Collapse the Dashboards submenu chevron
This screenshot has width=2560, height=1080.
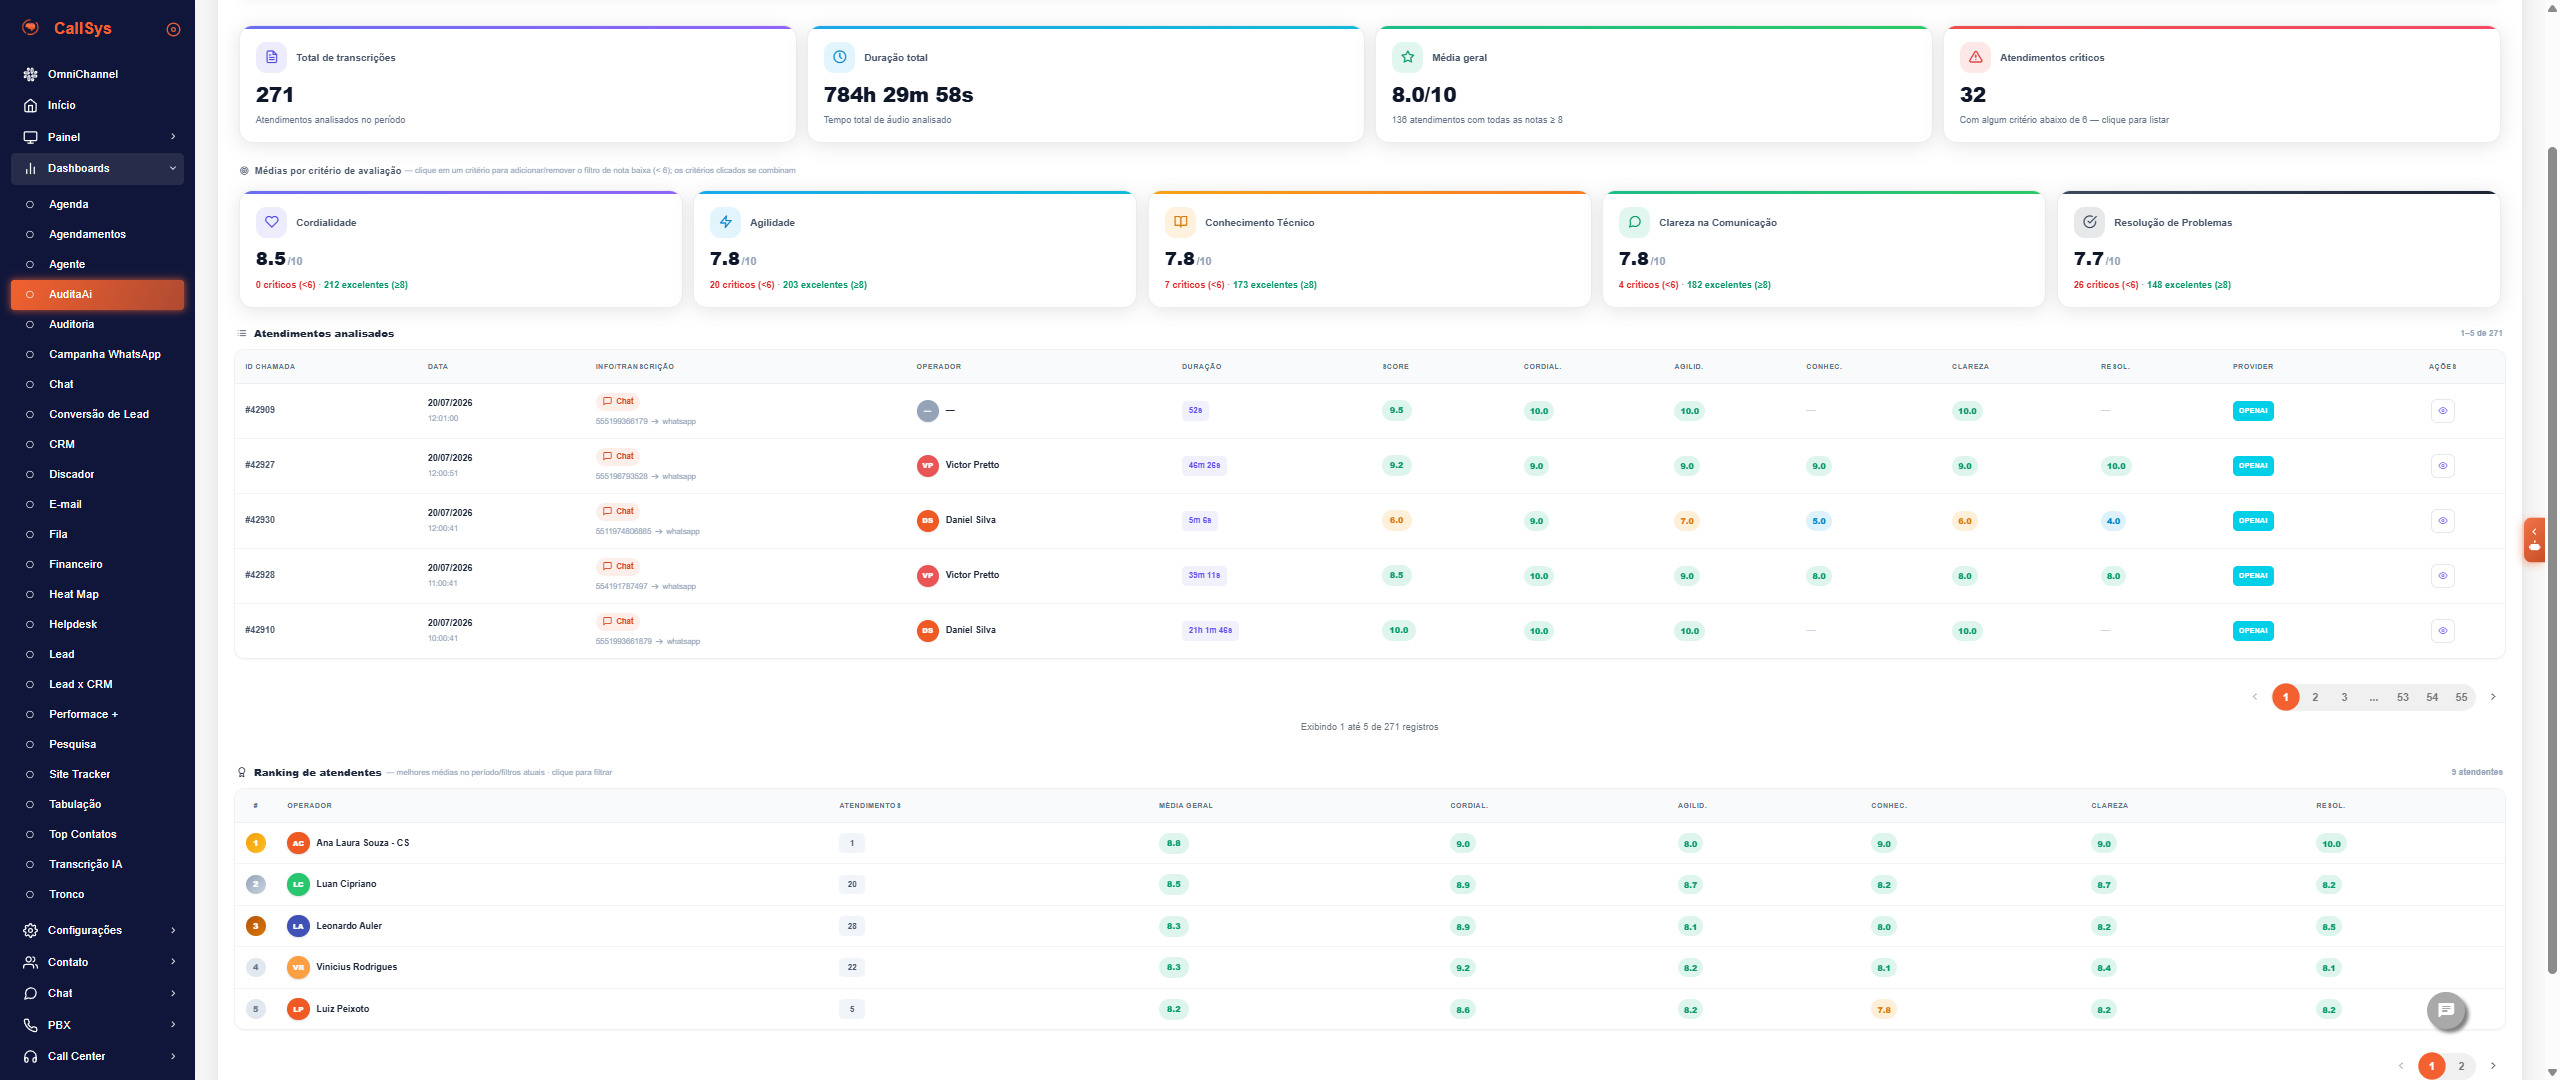(x=173, y=168)
